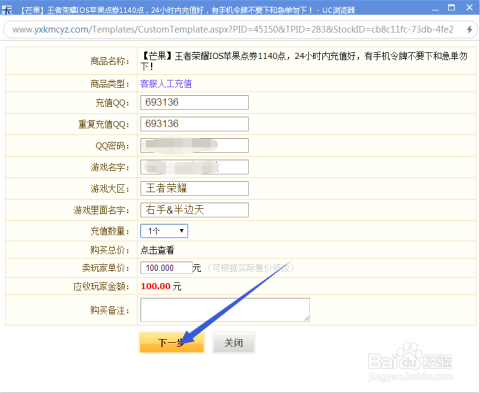Click the 重复充值QQ input field

point(194,124)
